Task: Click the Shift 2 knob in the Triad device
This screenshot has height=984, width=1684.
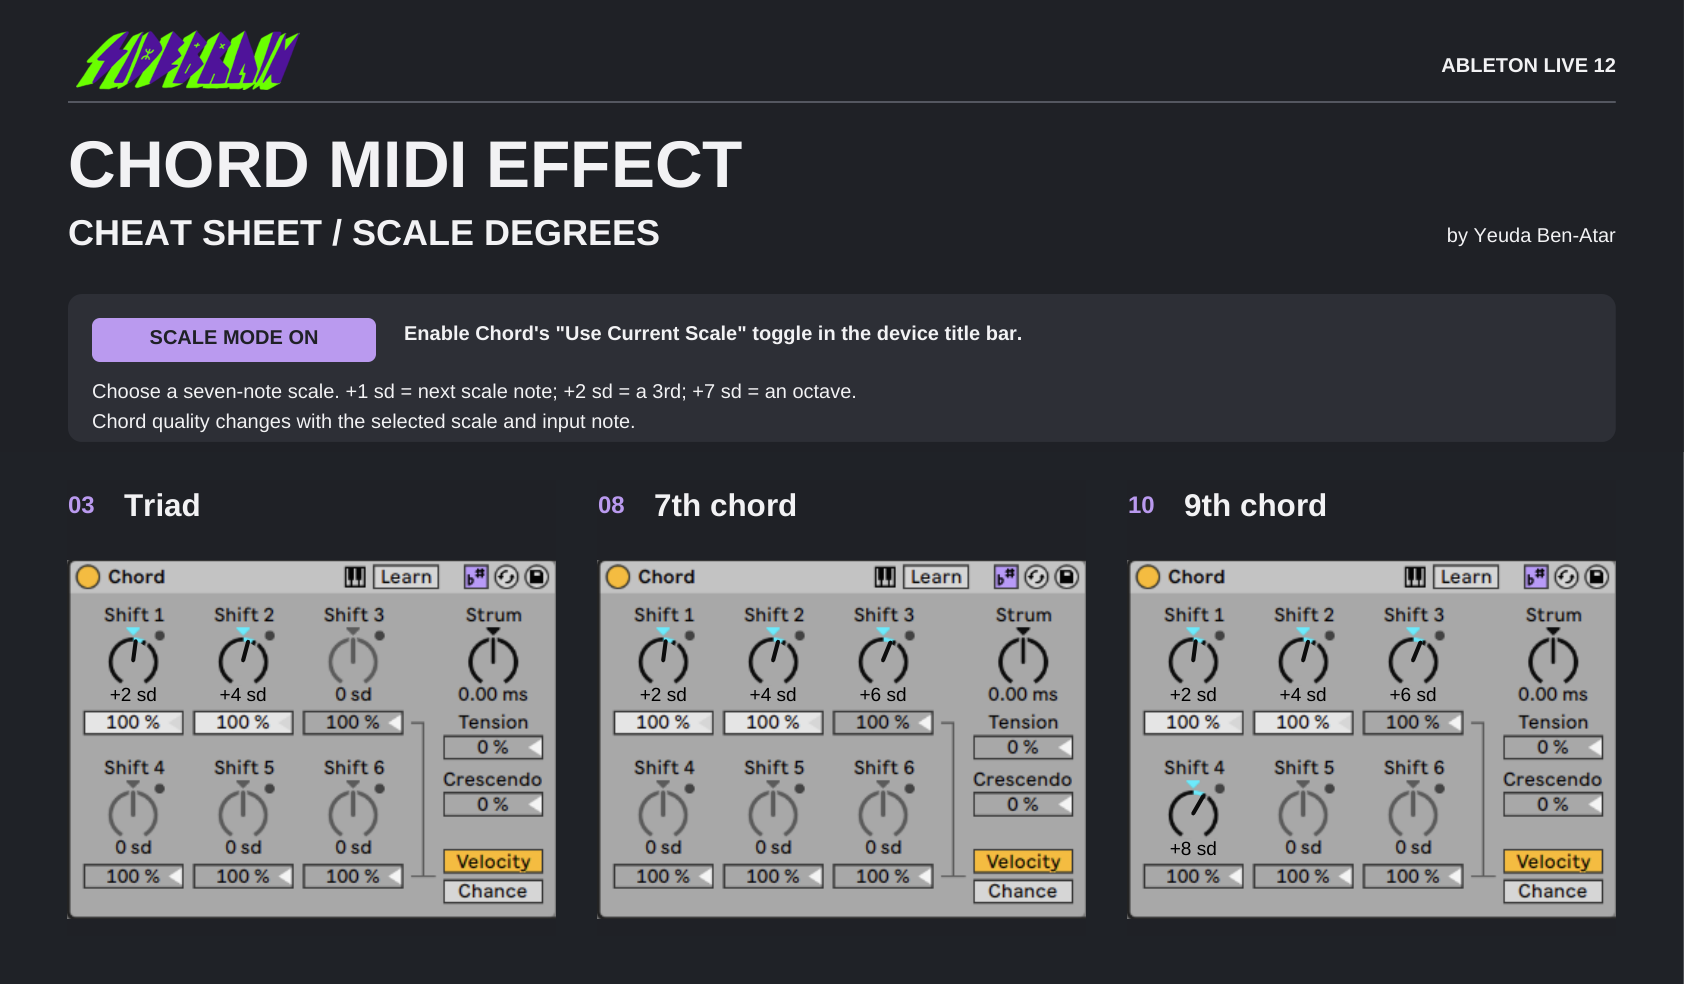Action: pyautogui.click(x=243, y=658)
